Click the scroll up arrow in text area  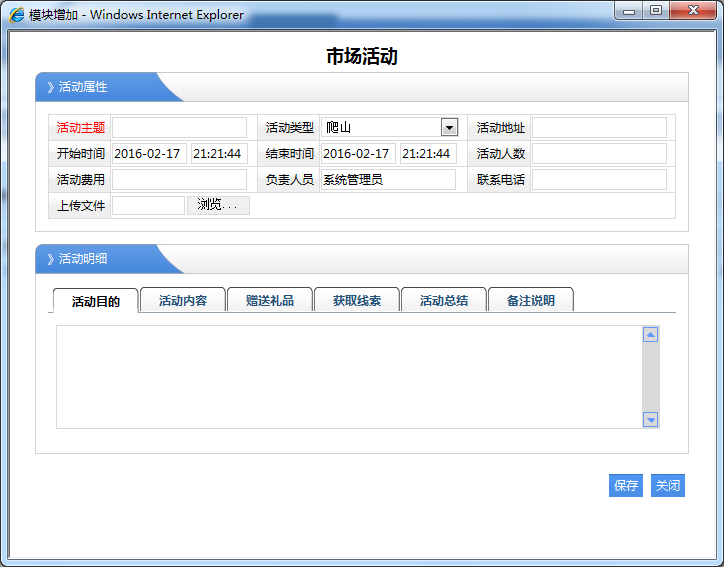(x=650, y=335)
